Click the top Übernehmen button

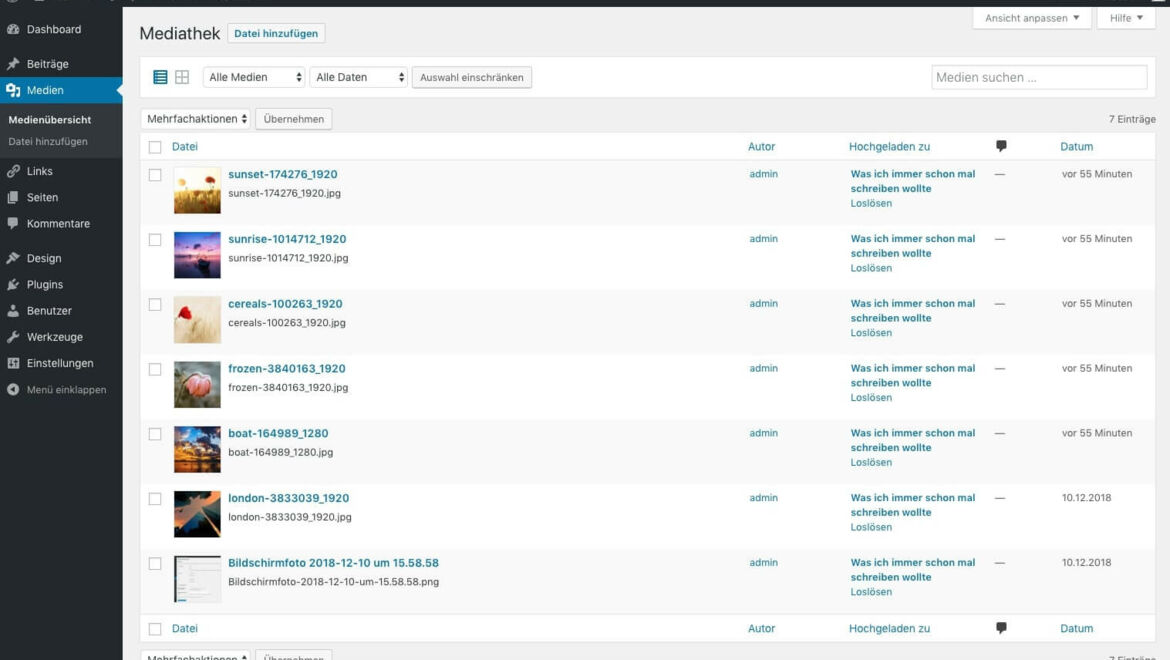(x=293, y=119)
